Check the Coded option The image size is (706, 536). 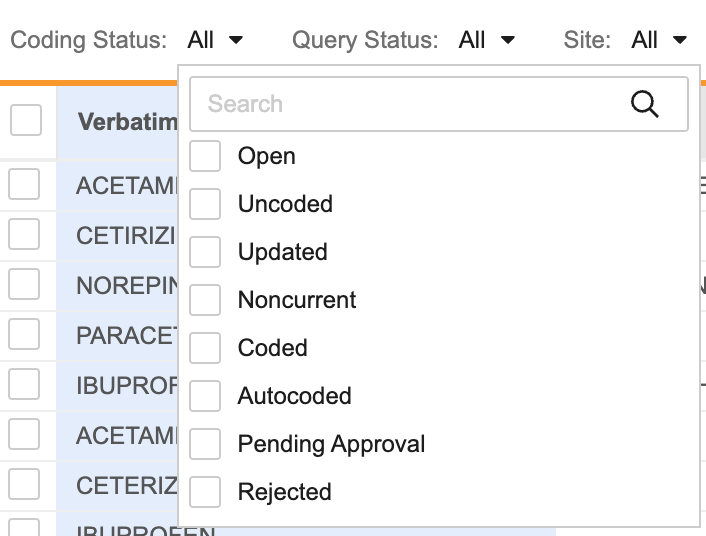205,348
